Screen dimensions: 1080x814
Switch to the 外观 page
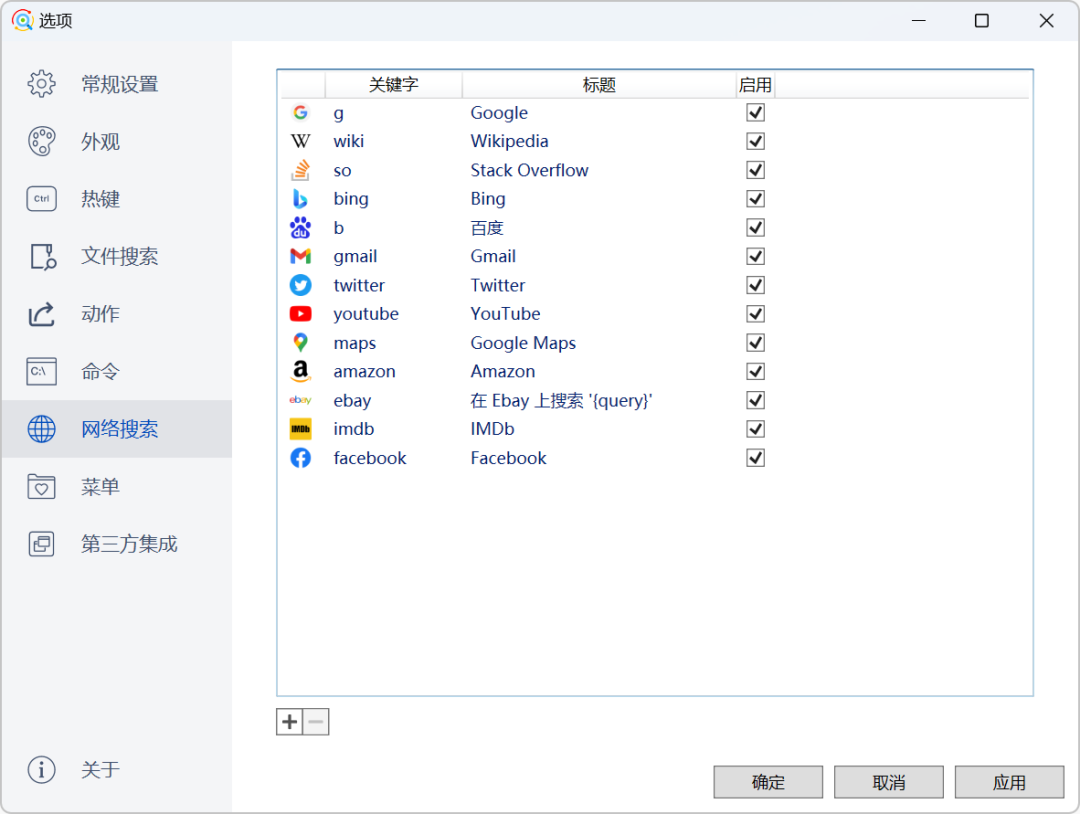click(x=117, y=141)
